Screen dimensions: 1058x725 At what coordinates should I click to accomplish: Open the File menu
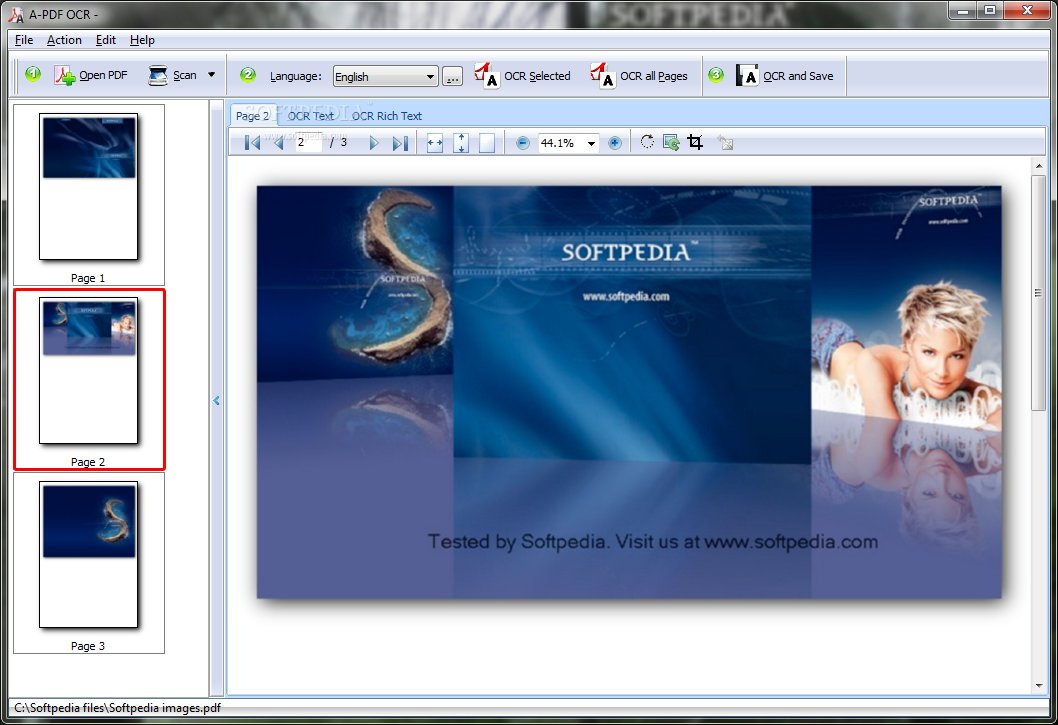pos(24,40)
